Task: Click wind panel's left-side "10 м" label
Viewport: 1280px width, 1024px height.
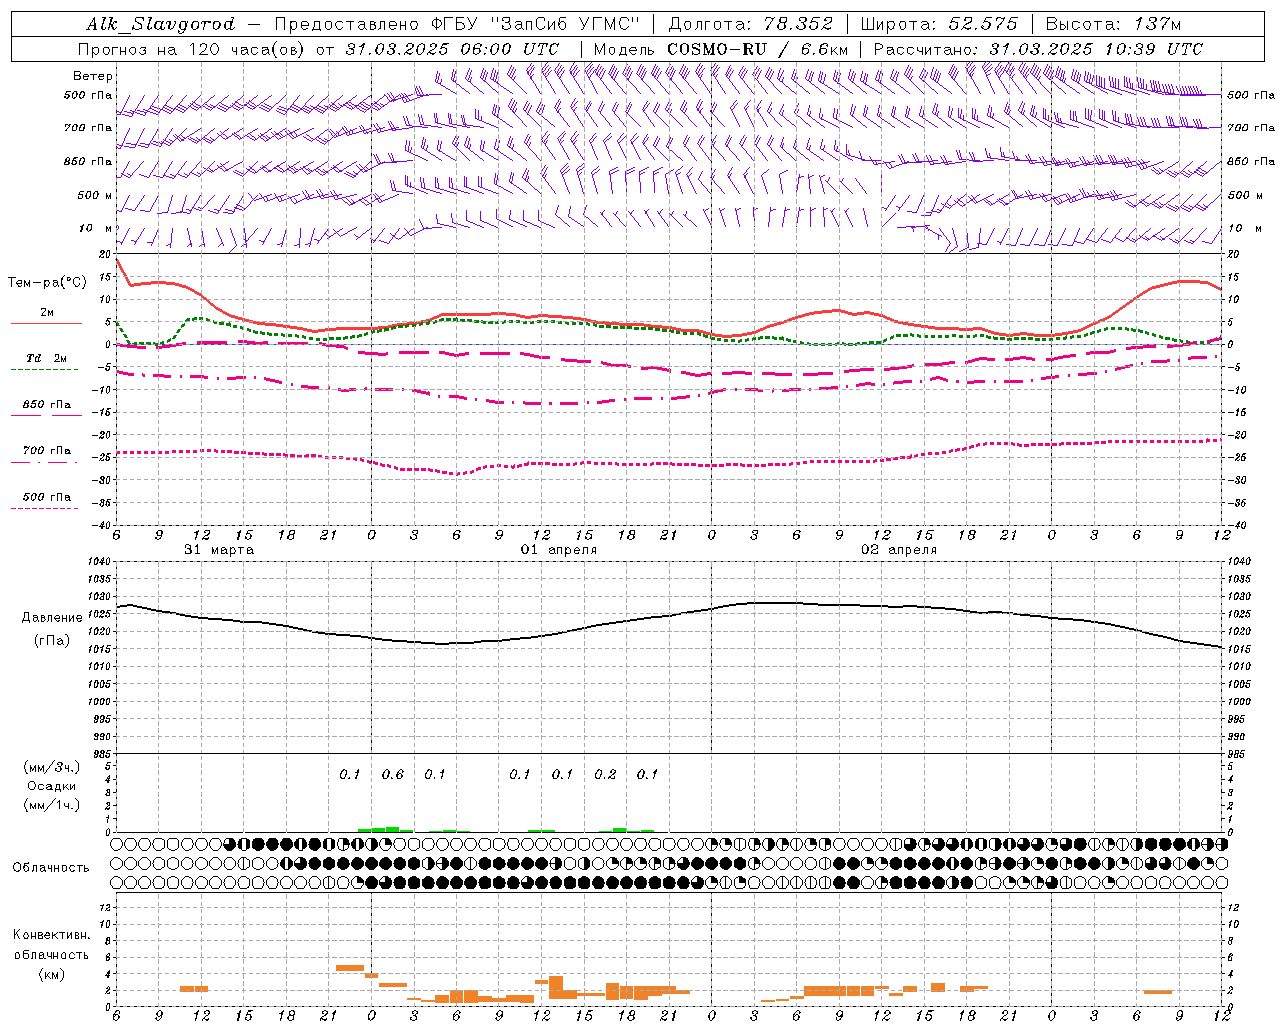Action: click(95, 228)
